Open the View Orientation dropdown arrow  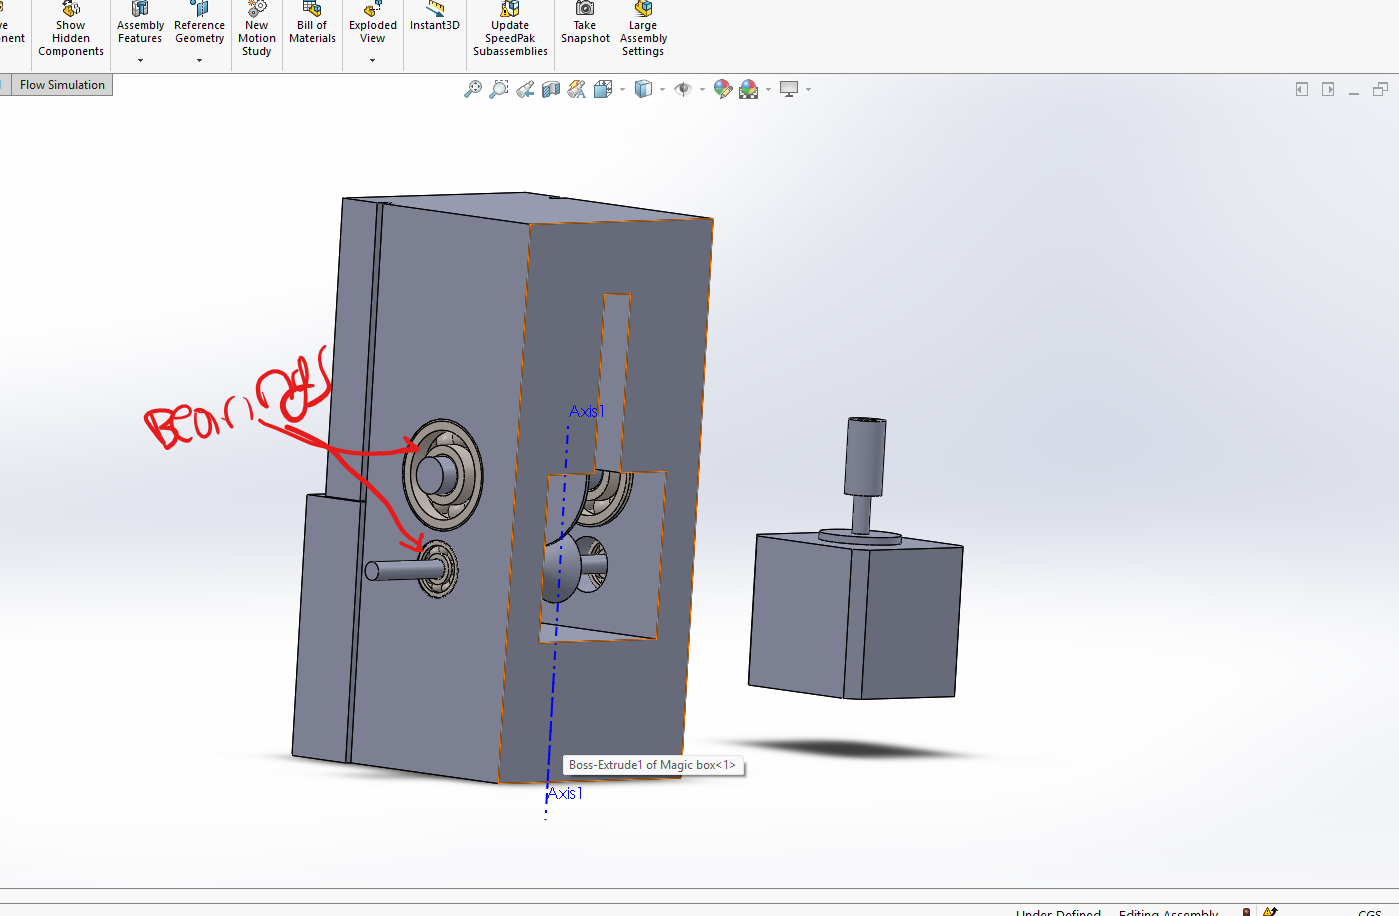click(622, 89)
